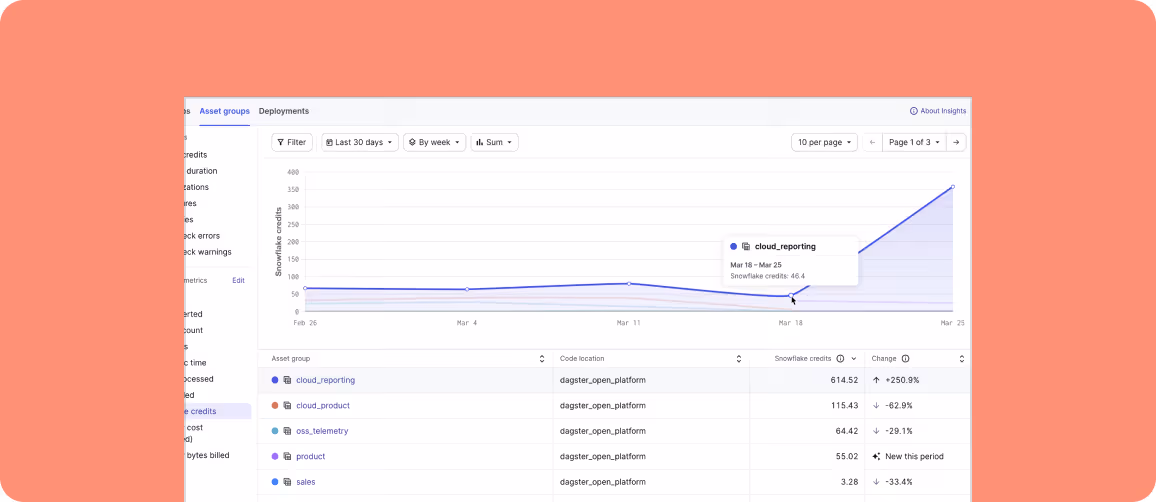This screenshot has width=1156, height=502.
Task: Click the down arrow beside -29.1%
Action: click(876, 431)
